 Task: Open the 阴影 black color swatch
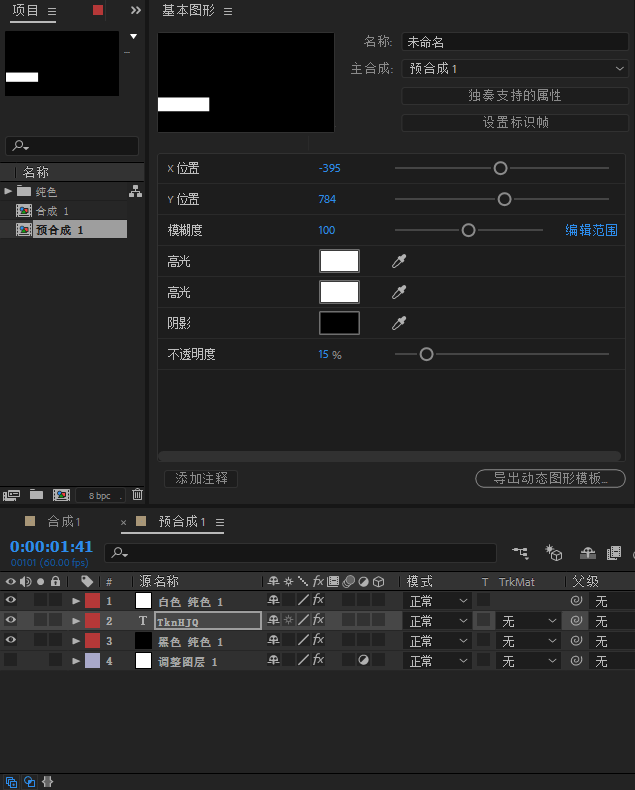click(339, 323)
